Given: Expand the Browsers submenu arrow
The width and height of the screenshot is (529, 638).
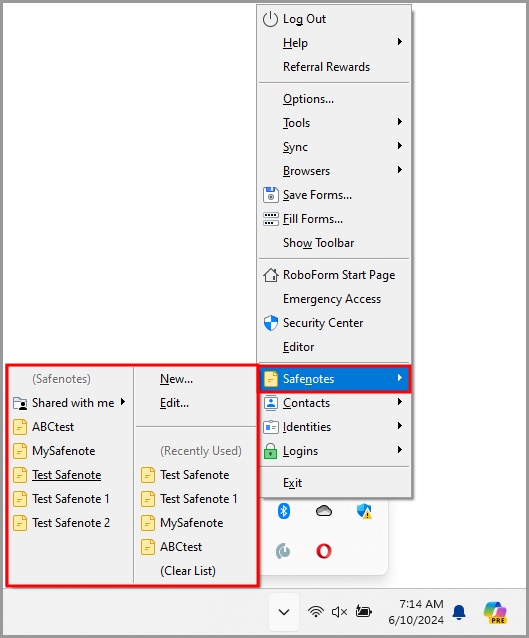Looking at the screenshot, I should (x=400, y=170).
